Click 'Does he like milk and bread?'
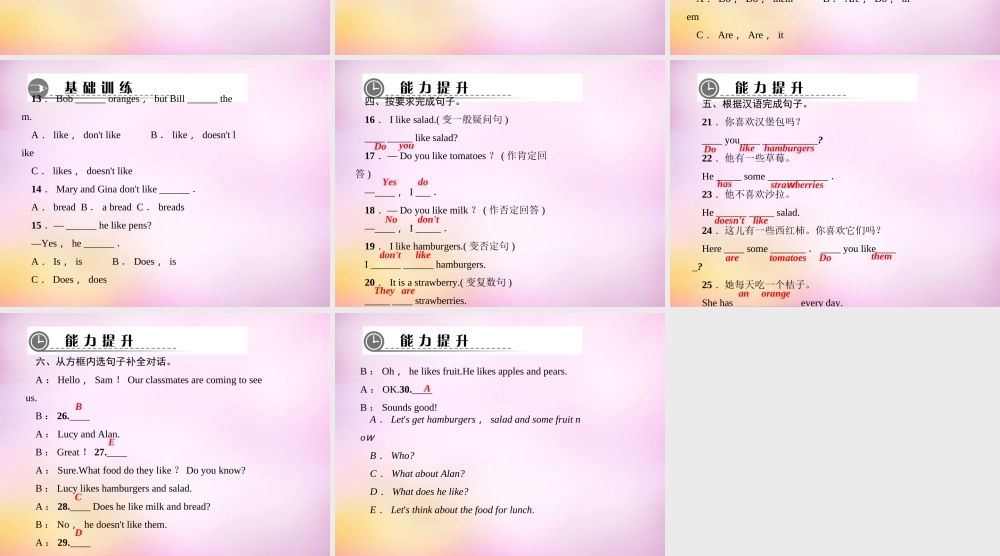The height and width of the screenshot is (556, 1000). coord(152,507)
